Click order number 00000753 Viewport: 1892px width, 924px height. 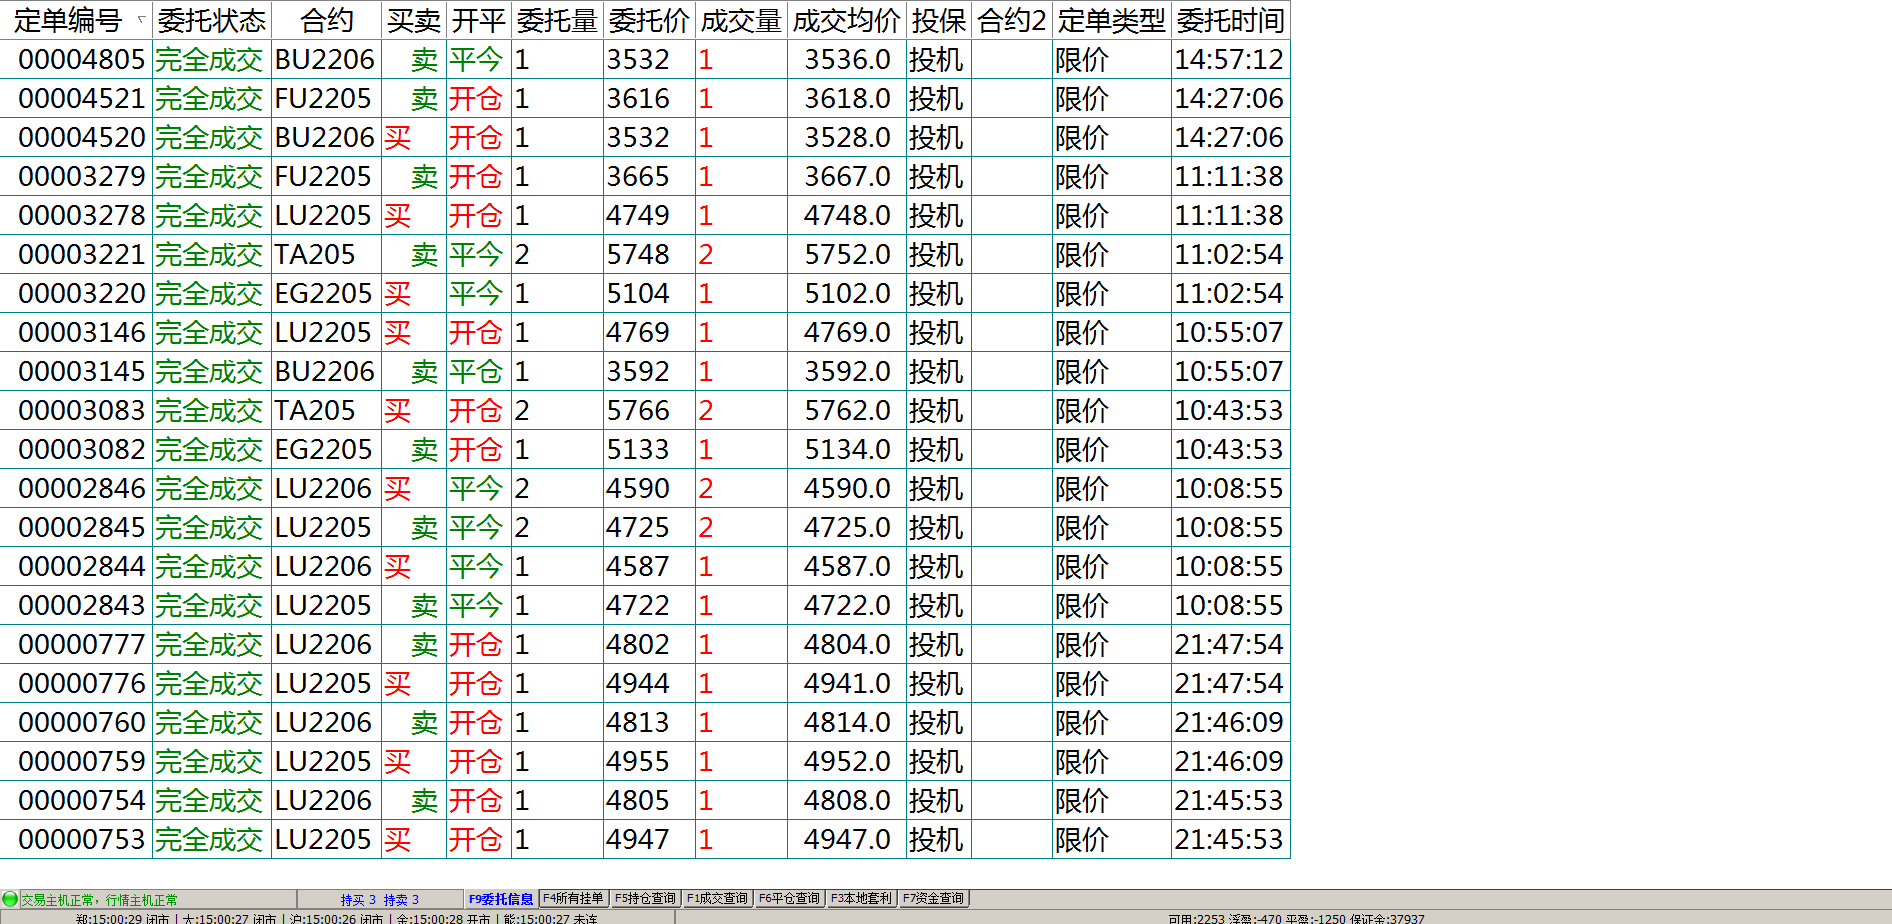click(82, 840)
